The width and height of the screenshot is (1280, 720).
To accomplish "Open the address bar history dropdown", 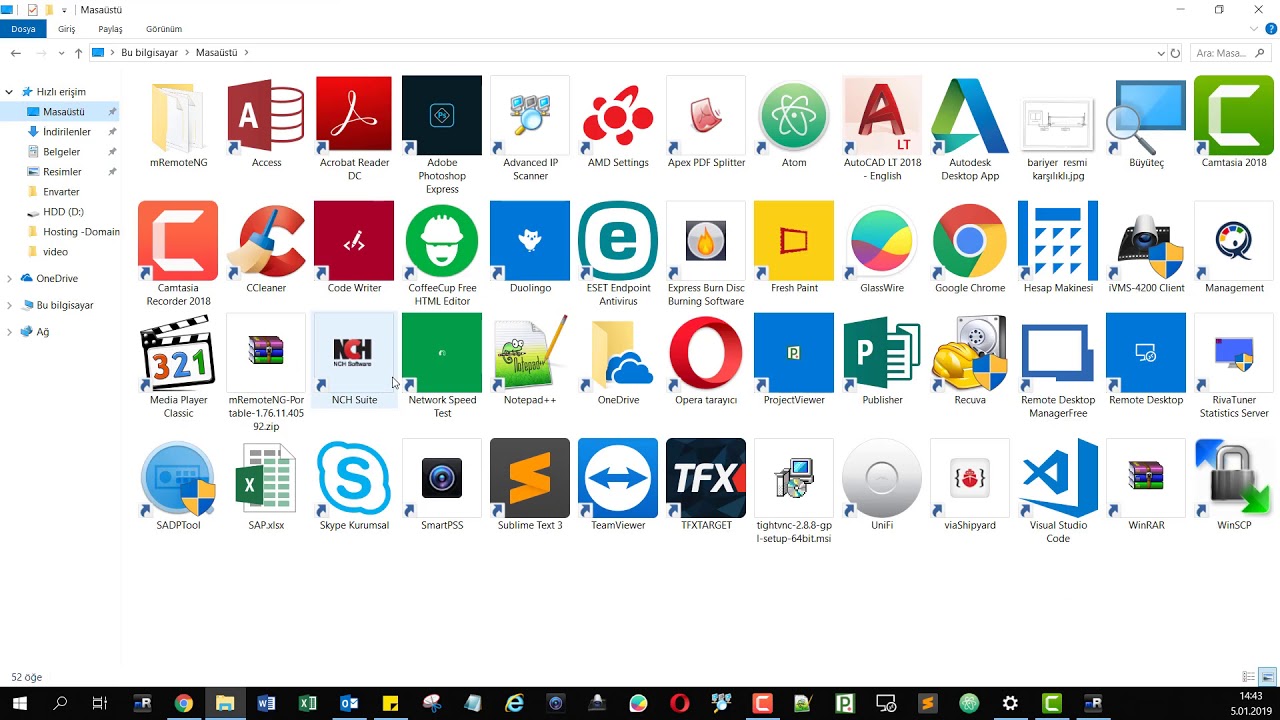I will click(1160, 53).
